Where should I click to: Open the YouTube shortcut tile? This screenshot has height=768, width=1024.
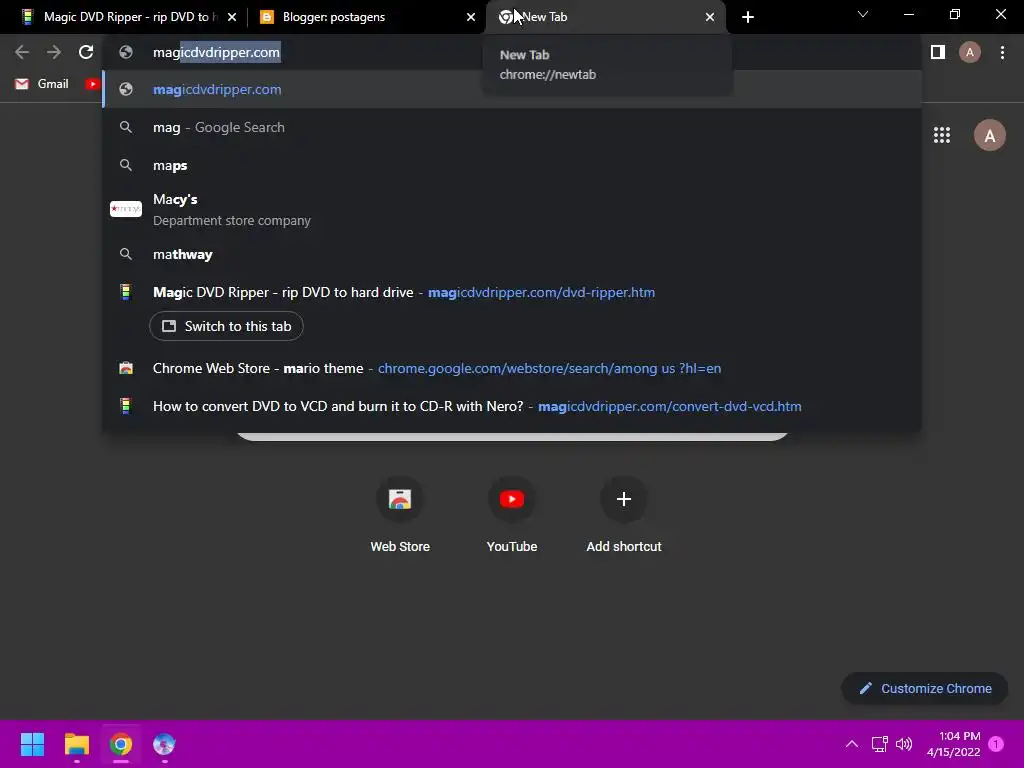512,516
